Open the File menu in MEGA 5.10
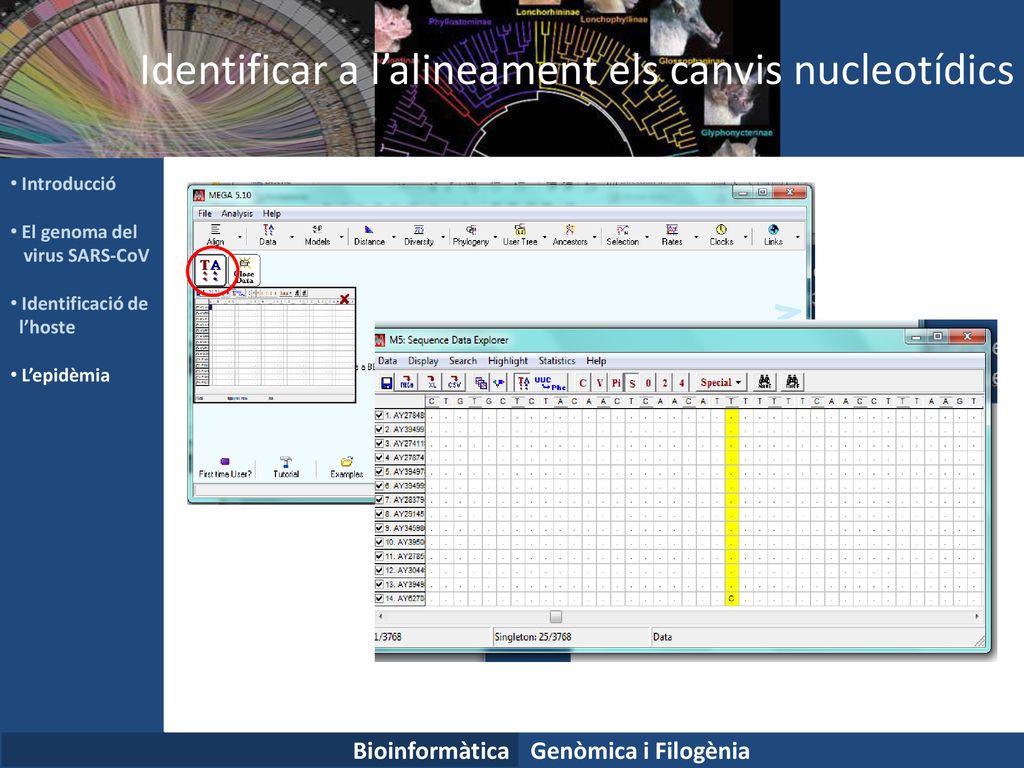The width and height of the screenshot is (1024, 768). [205, 214]
